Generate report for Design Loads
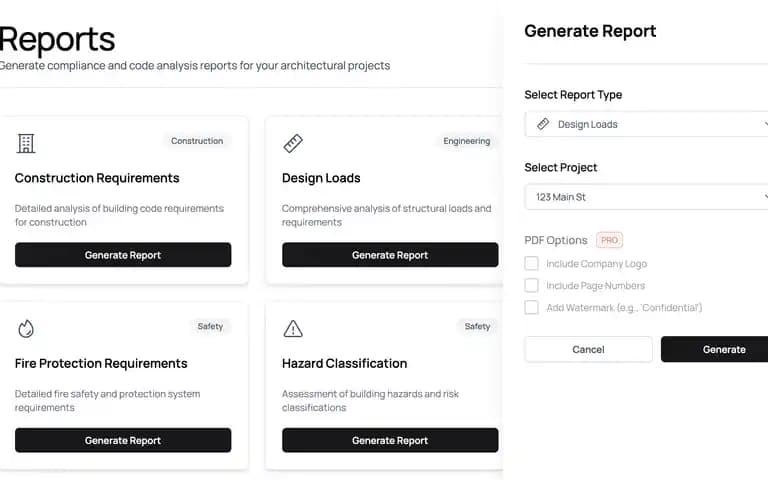The height and width of the screenshot is (480, 768). (x=390, y=255)
